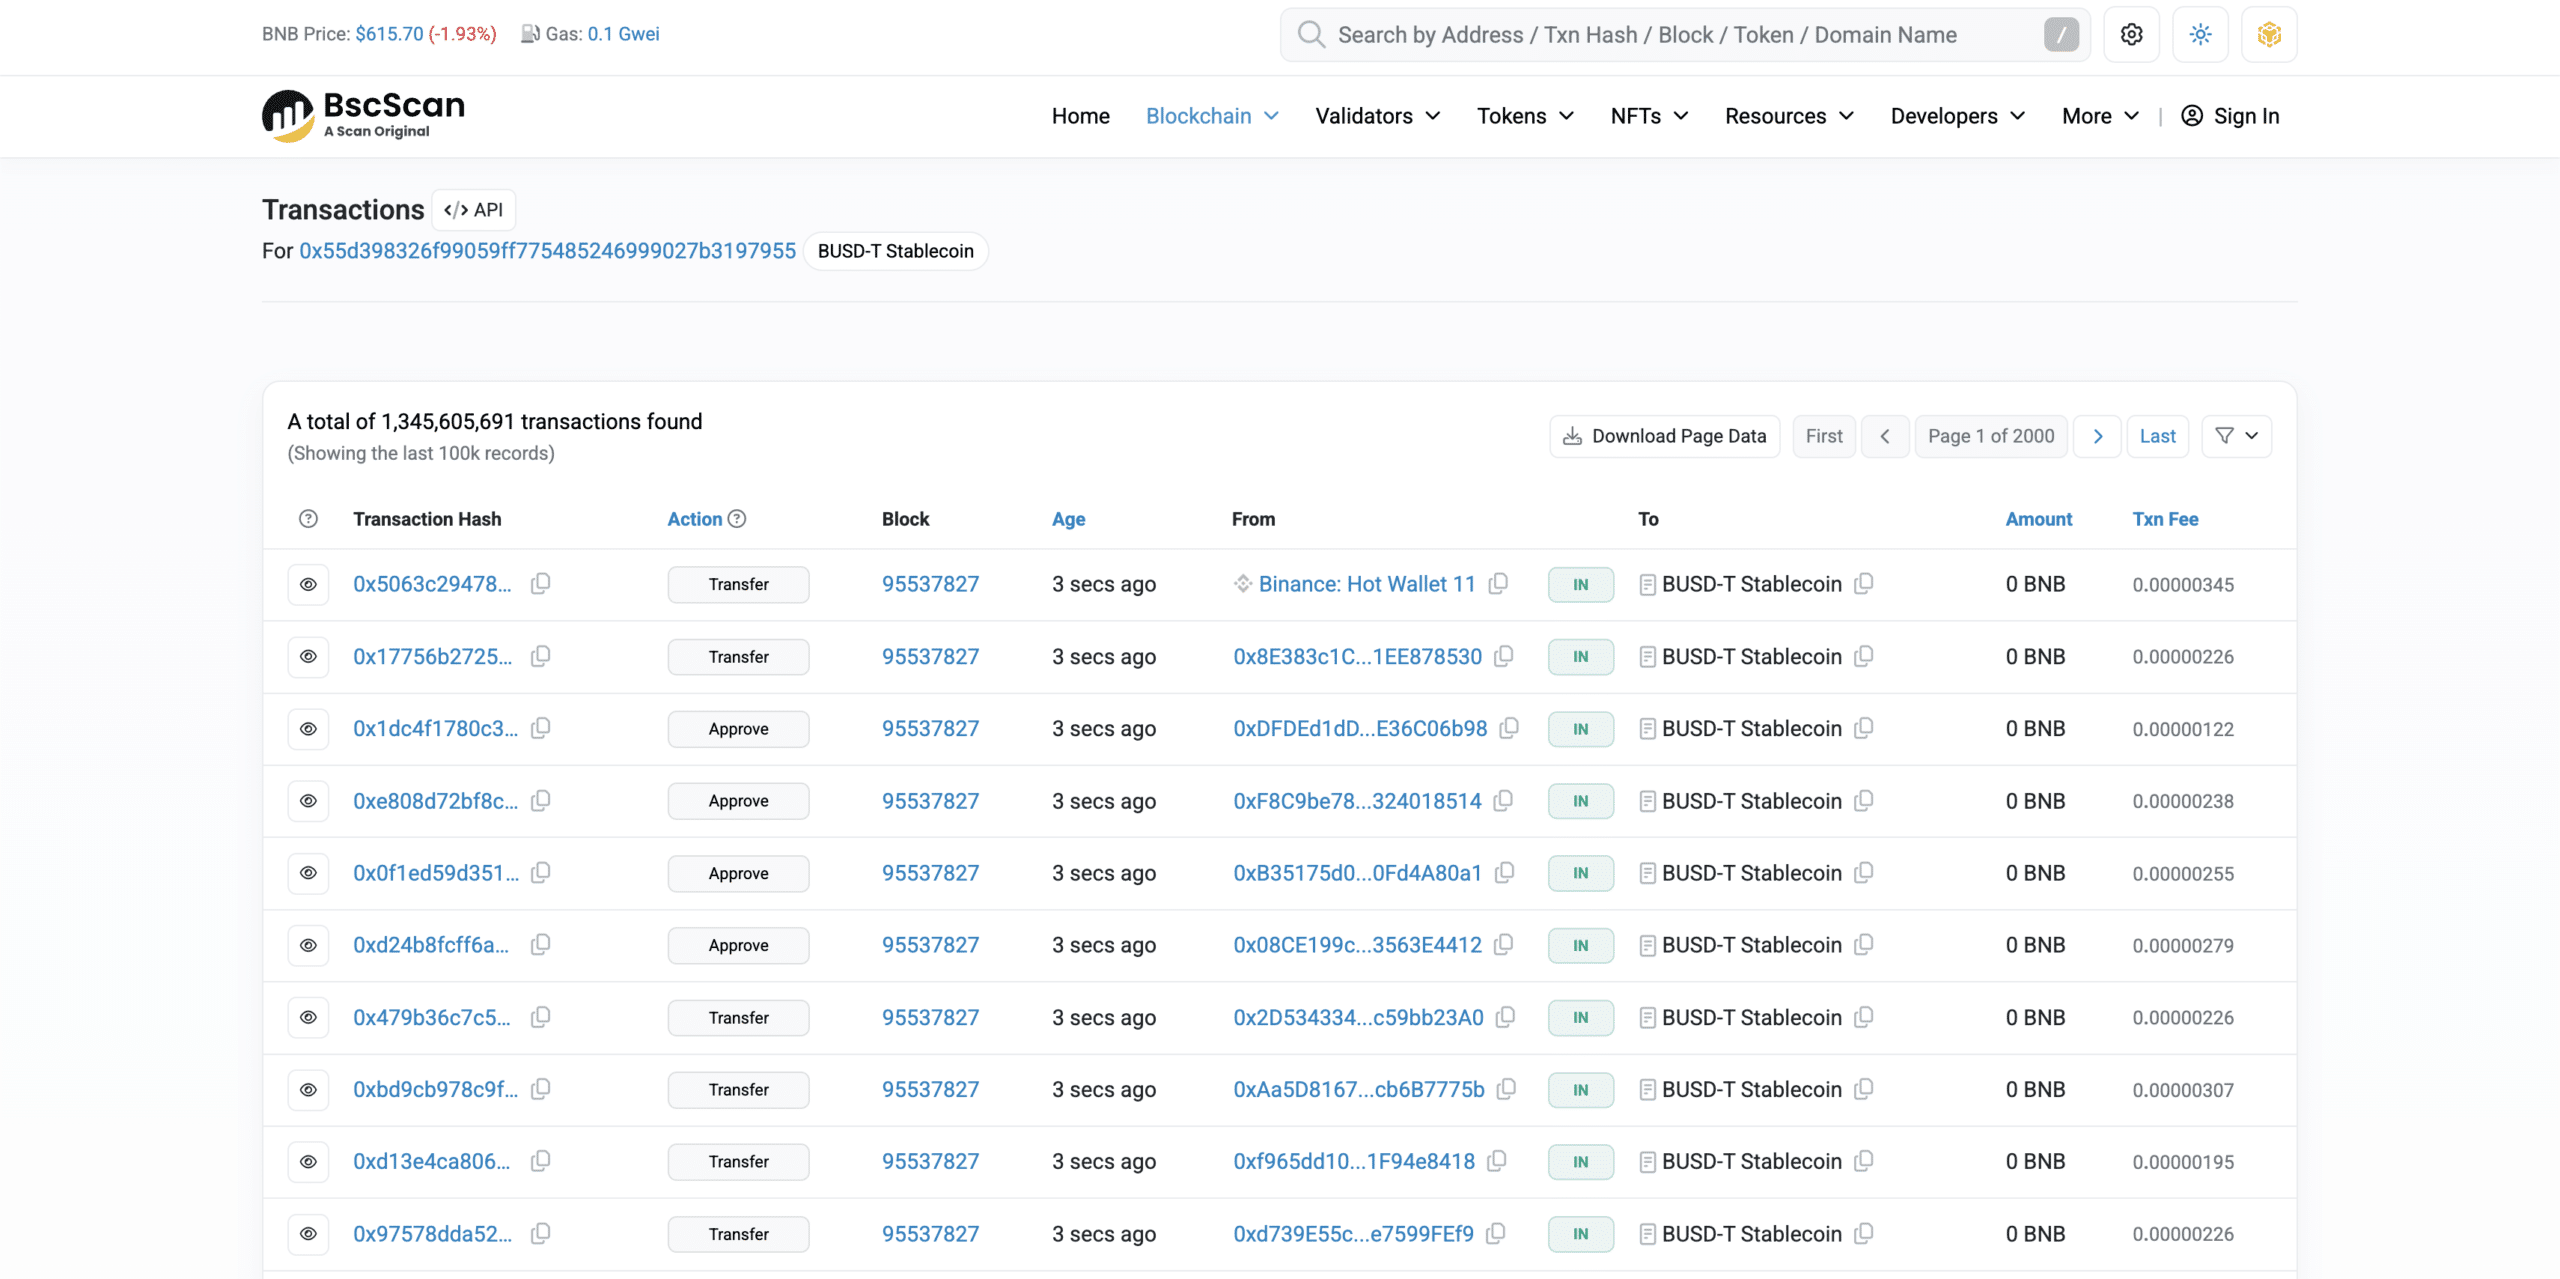Click the BNB network cube icon top right
Viewport: 2560px width, 1279px height.
tap(2269, 33)
